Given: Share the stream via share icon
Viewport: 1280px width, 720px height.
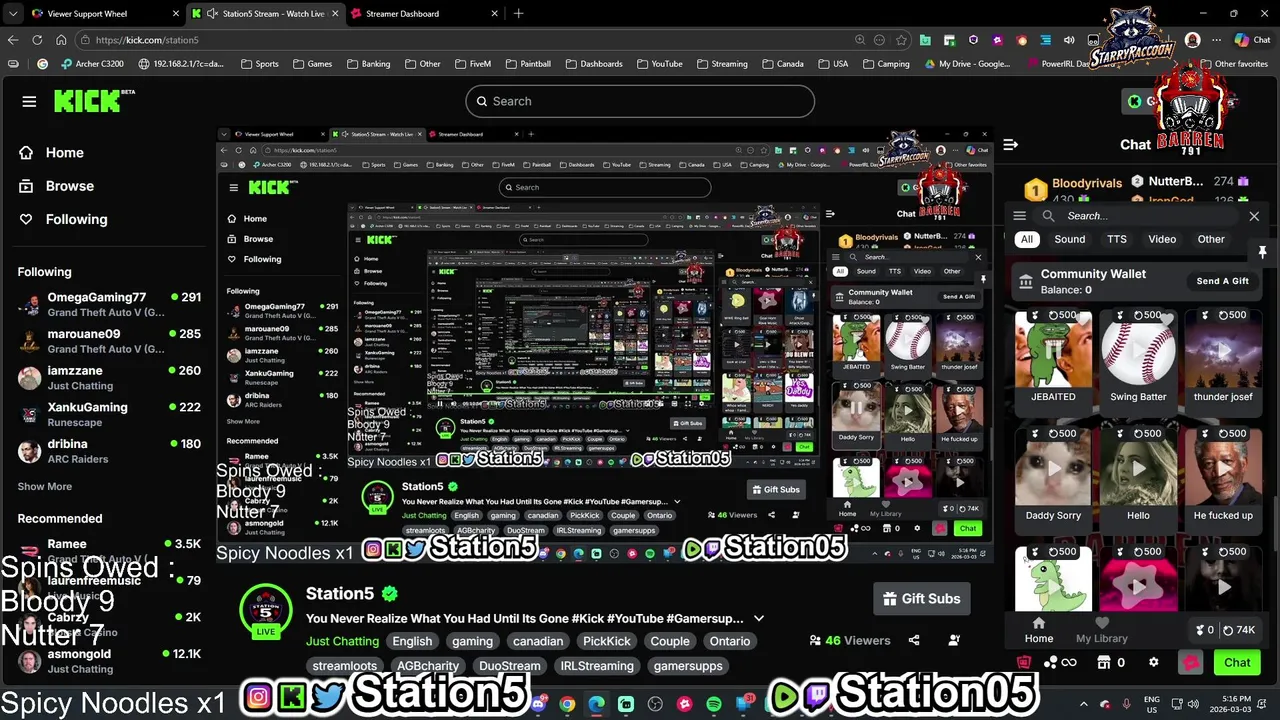Looking at the screenshot, I should coord(914,641).
